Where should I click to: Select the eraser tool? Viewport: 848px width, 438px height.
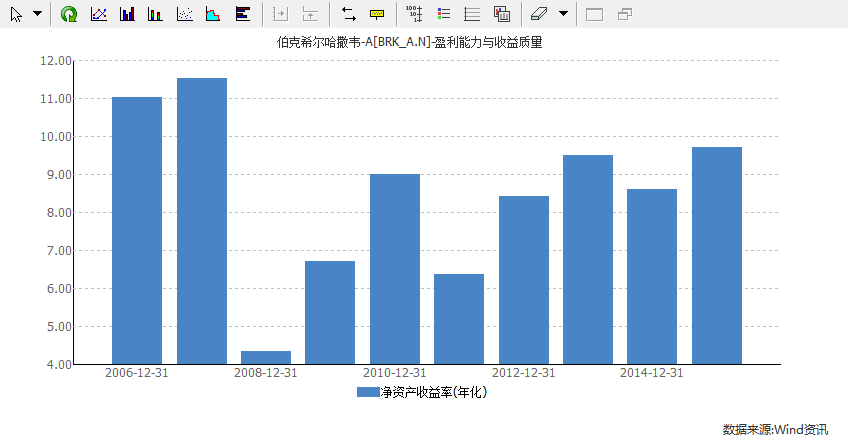coord(539,14)
